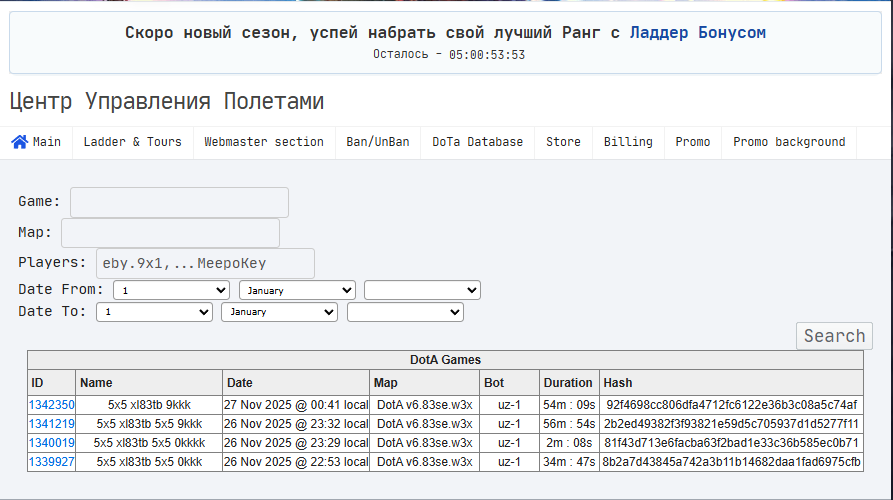
Task: Open the Date From month dropdown
Action: tap(297, 290)
